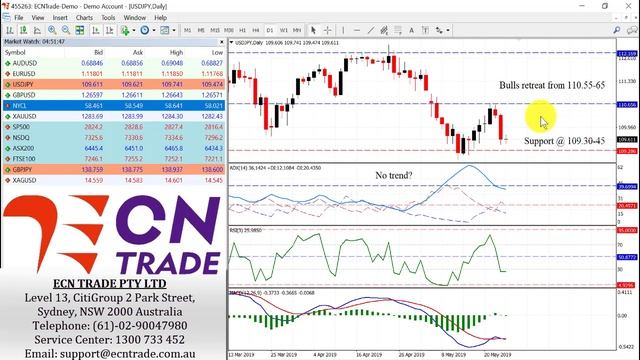640x360 pixels.
Task: Open the search magnifier at top right
Action: [x=617, y=30]
